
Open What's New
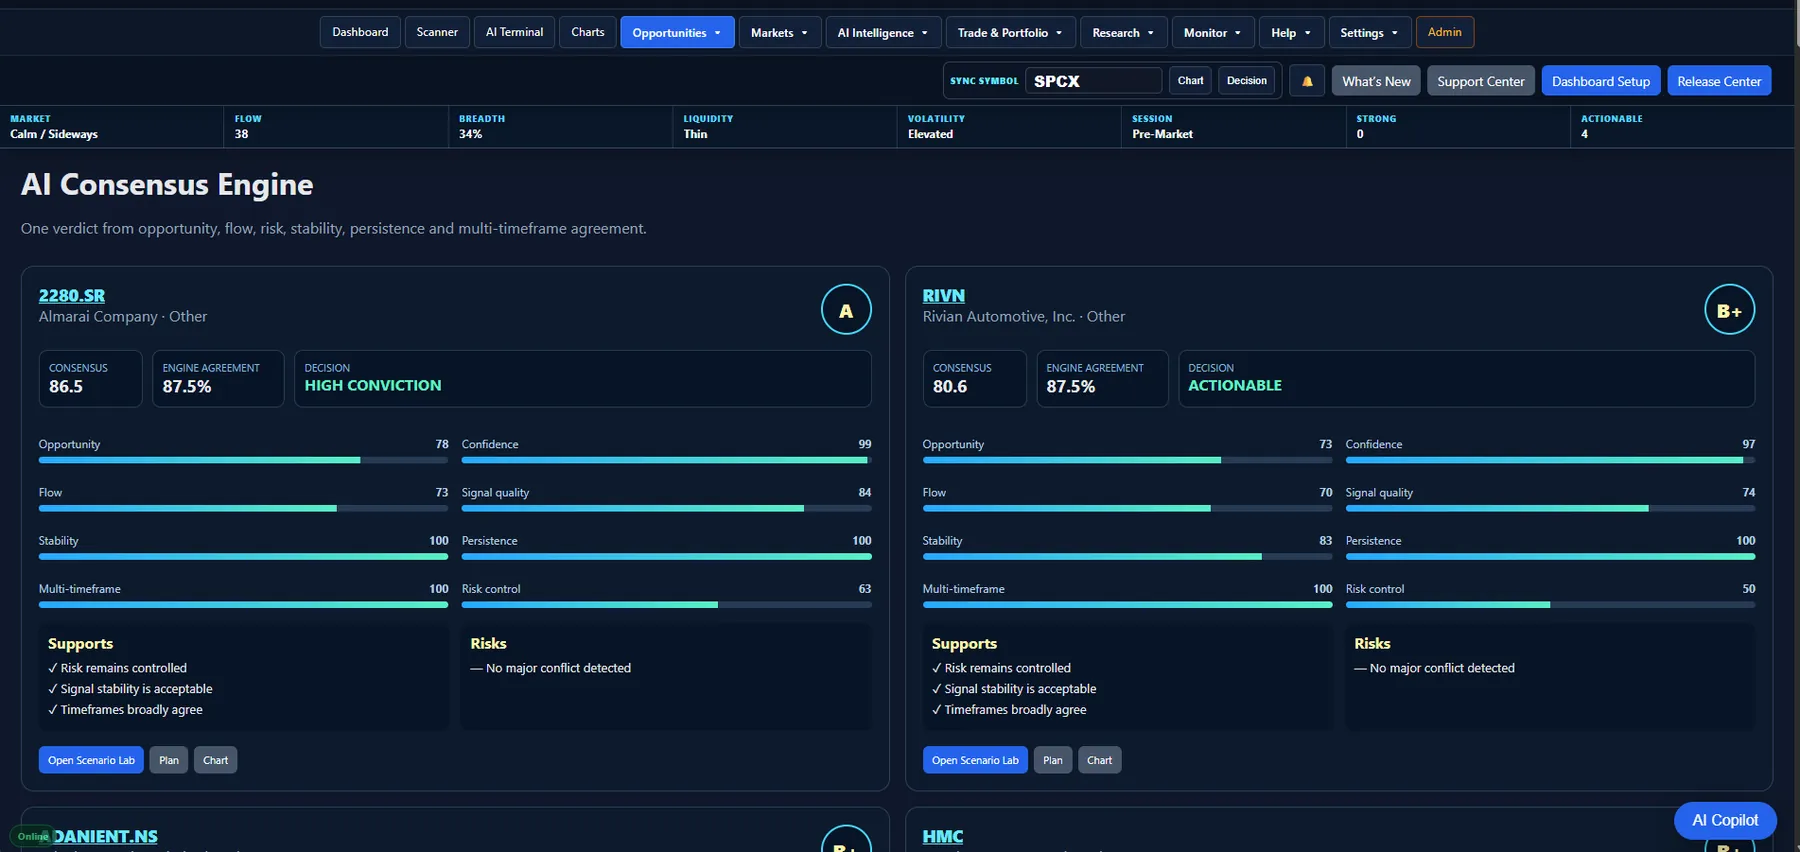1376,81
